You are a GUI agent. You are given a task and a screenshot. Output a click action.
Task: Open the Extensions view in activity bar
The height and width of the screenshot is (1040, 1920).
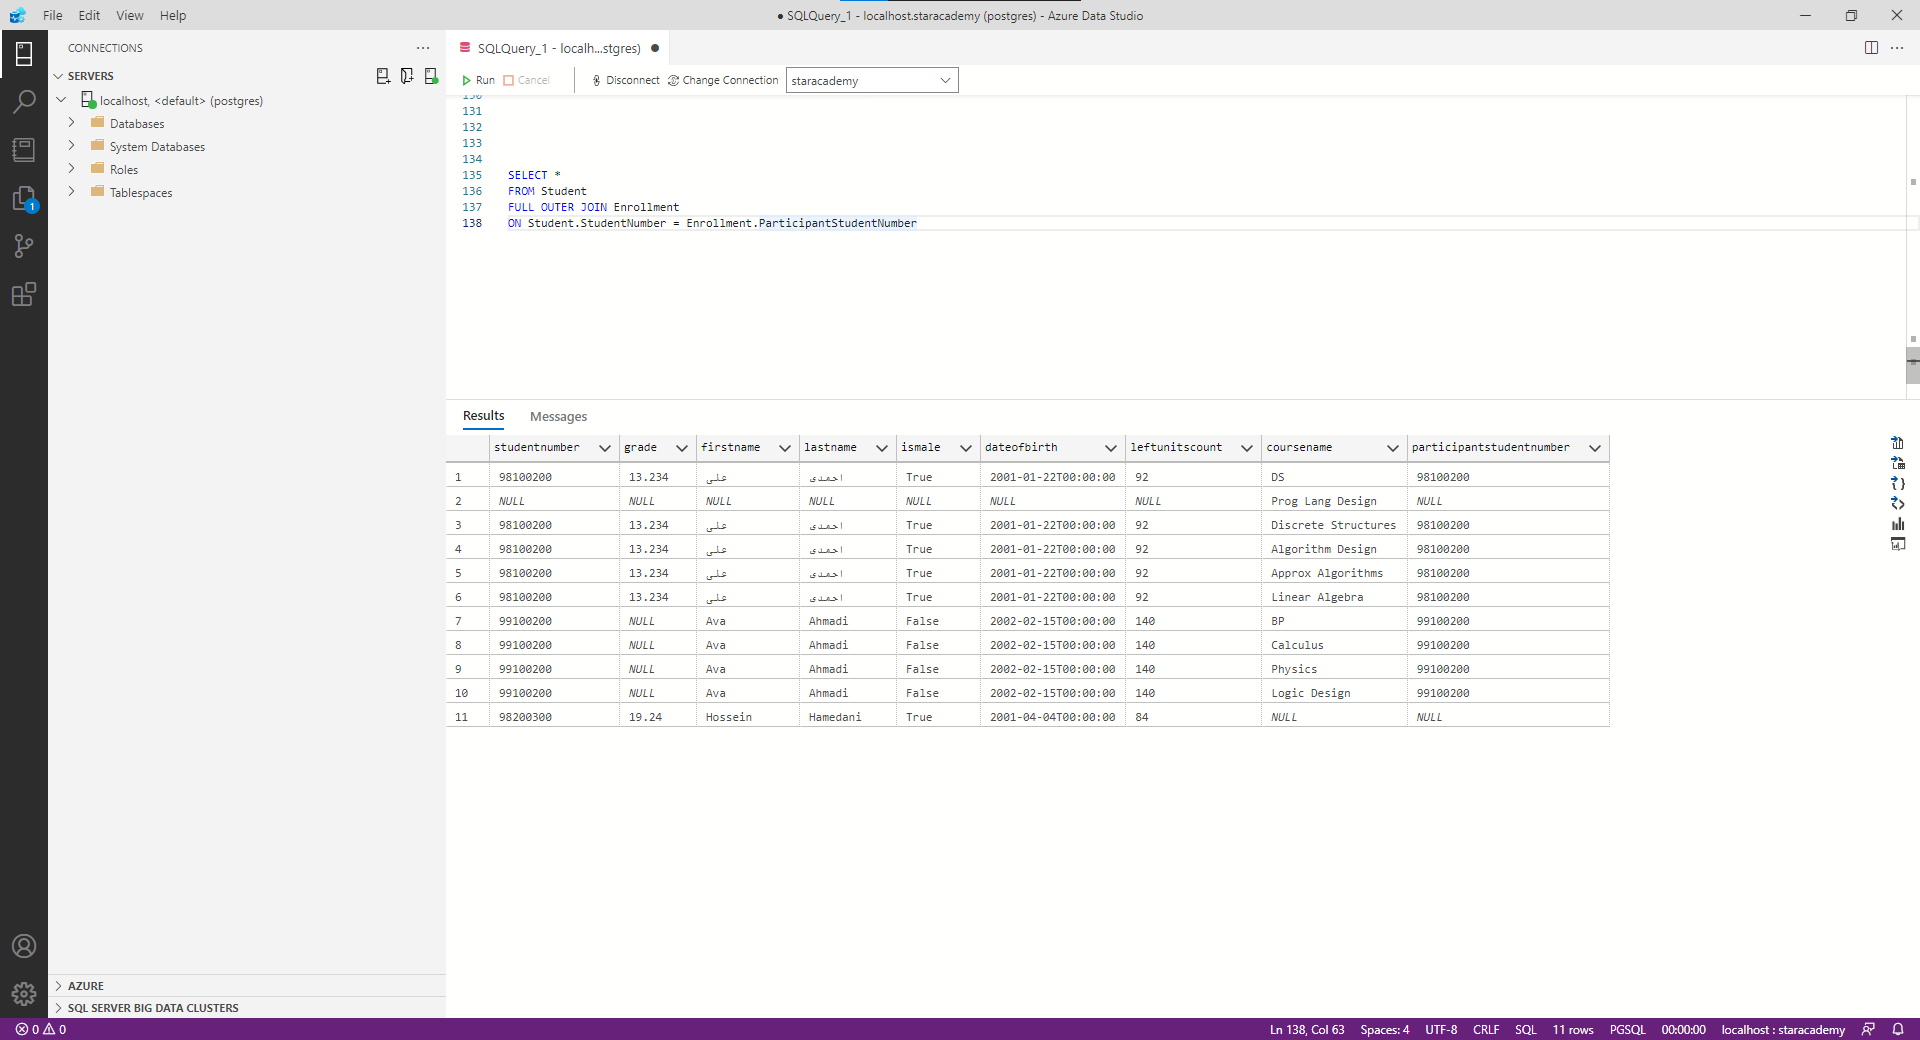(24, 294)
